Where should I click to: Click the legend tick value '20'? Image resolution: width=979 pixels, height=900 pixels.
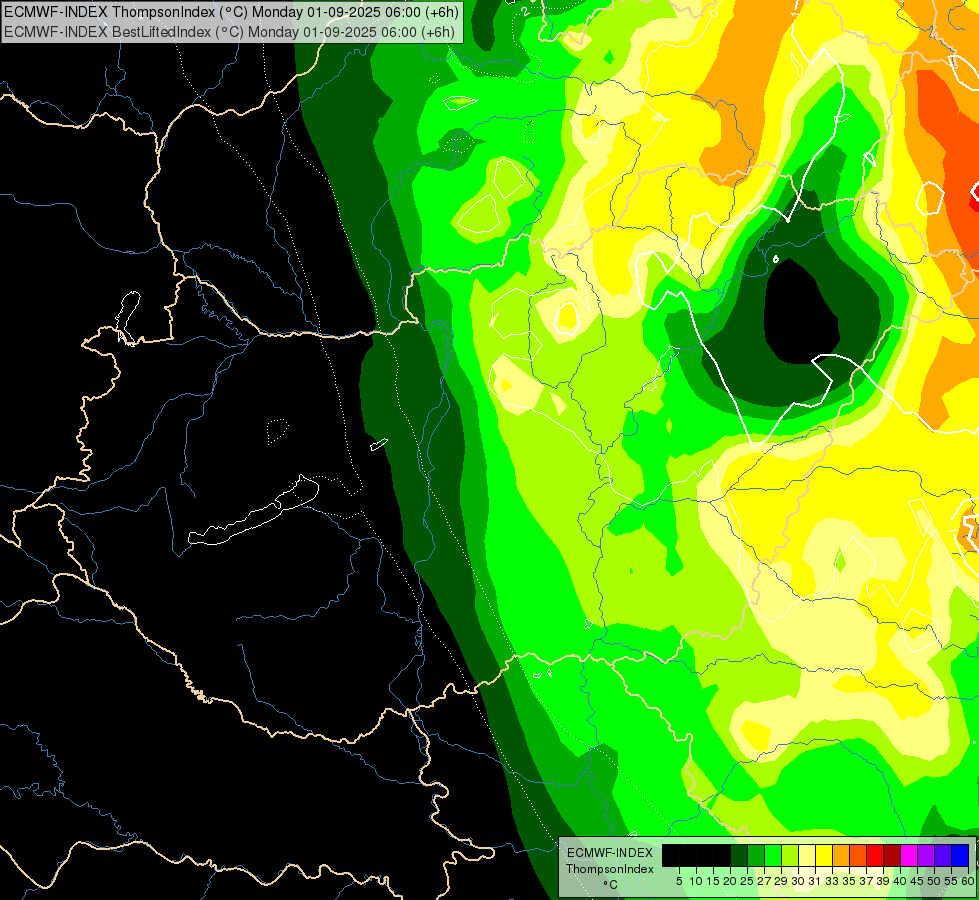click(x=731, y=881)
